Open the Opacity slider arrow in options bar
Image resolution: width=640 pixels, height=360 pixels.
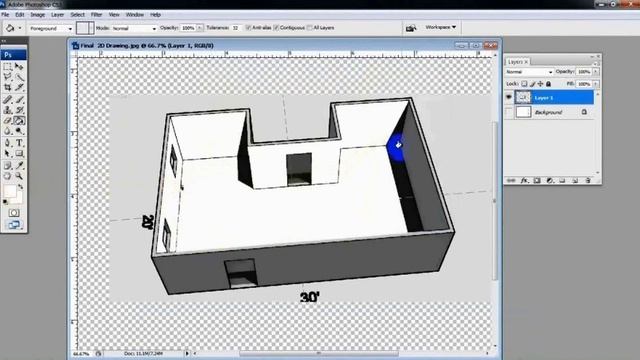coord(200,28)
